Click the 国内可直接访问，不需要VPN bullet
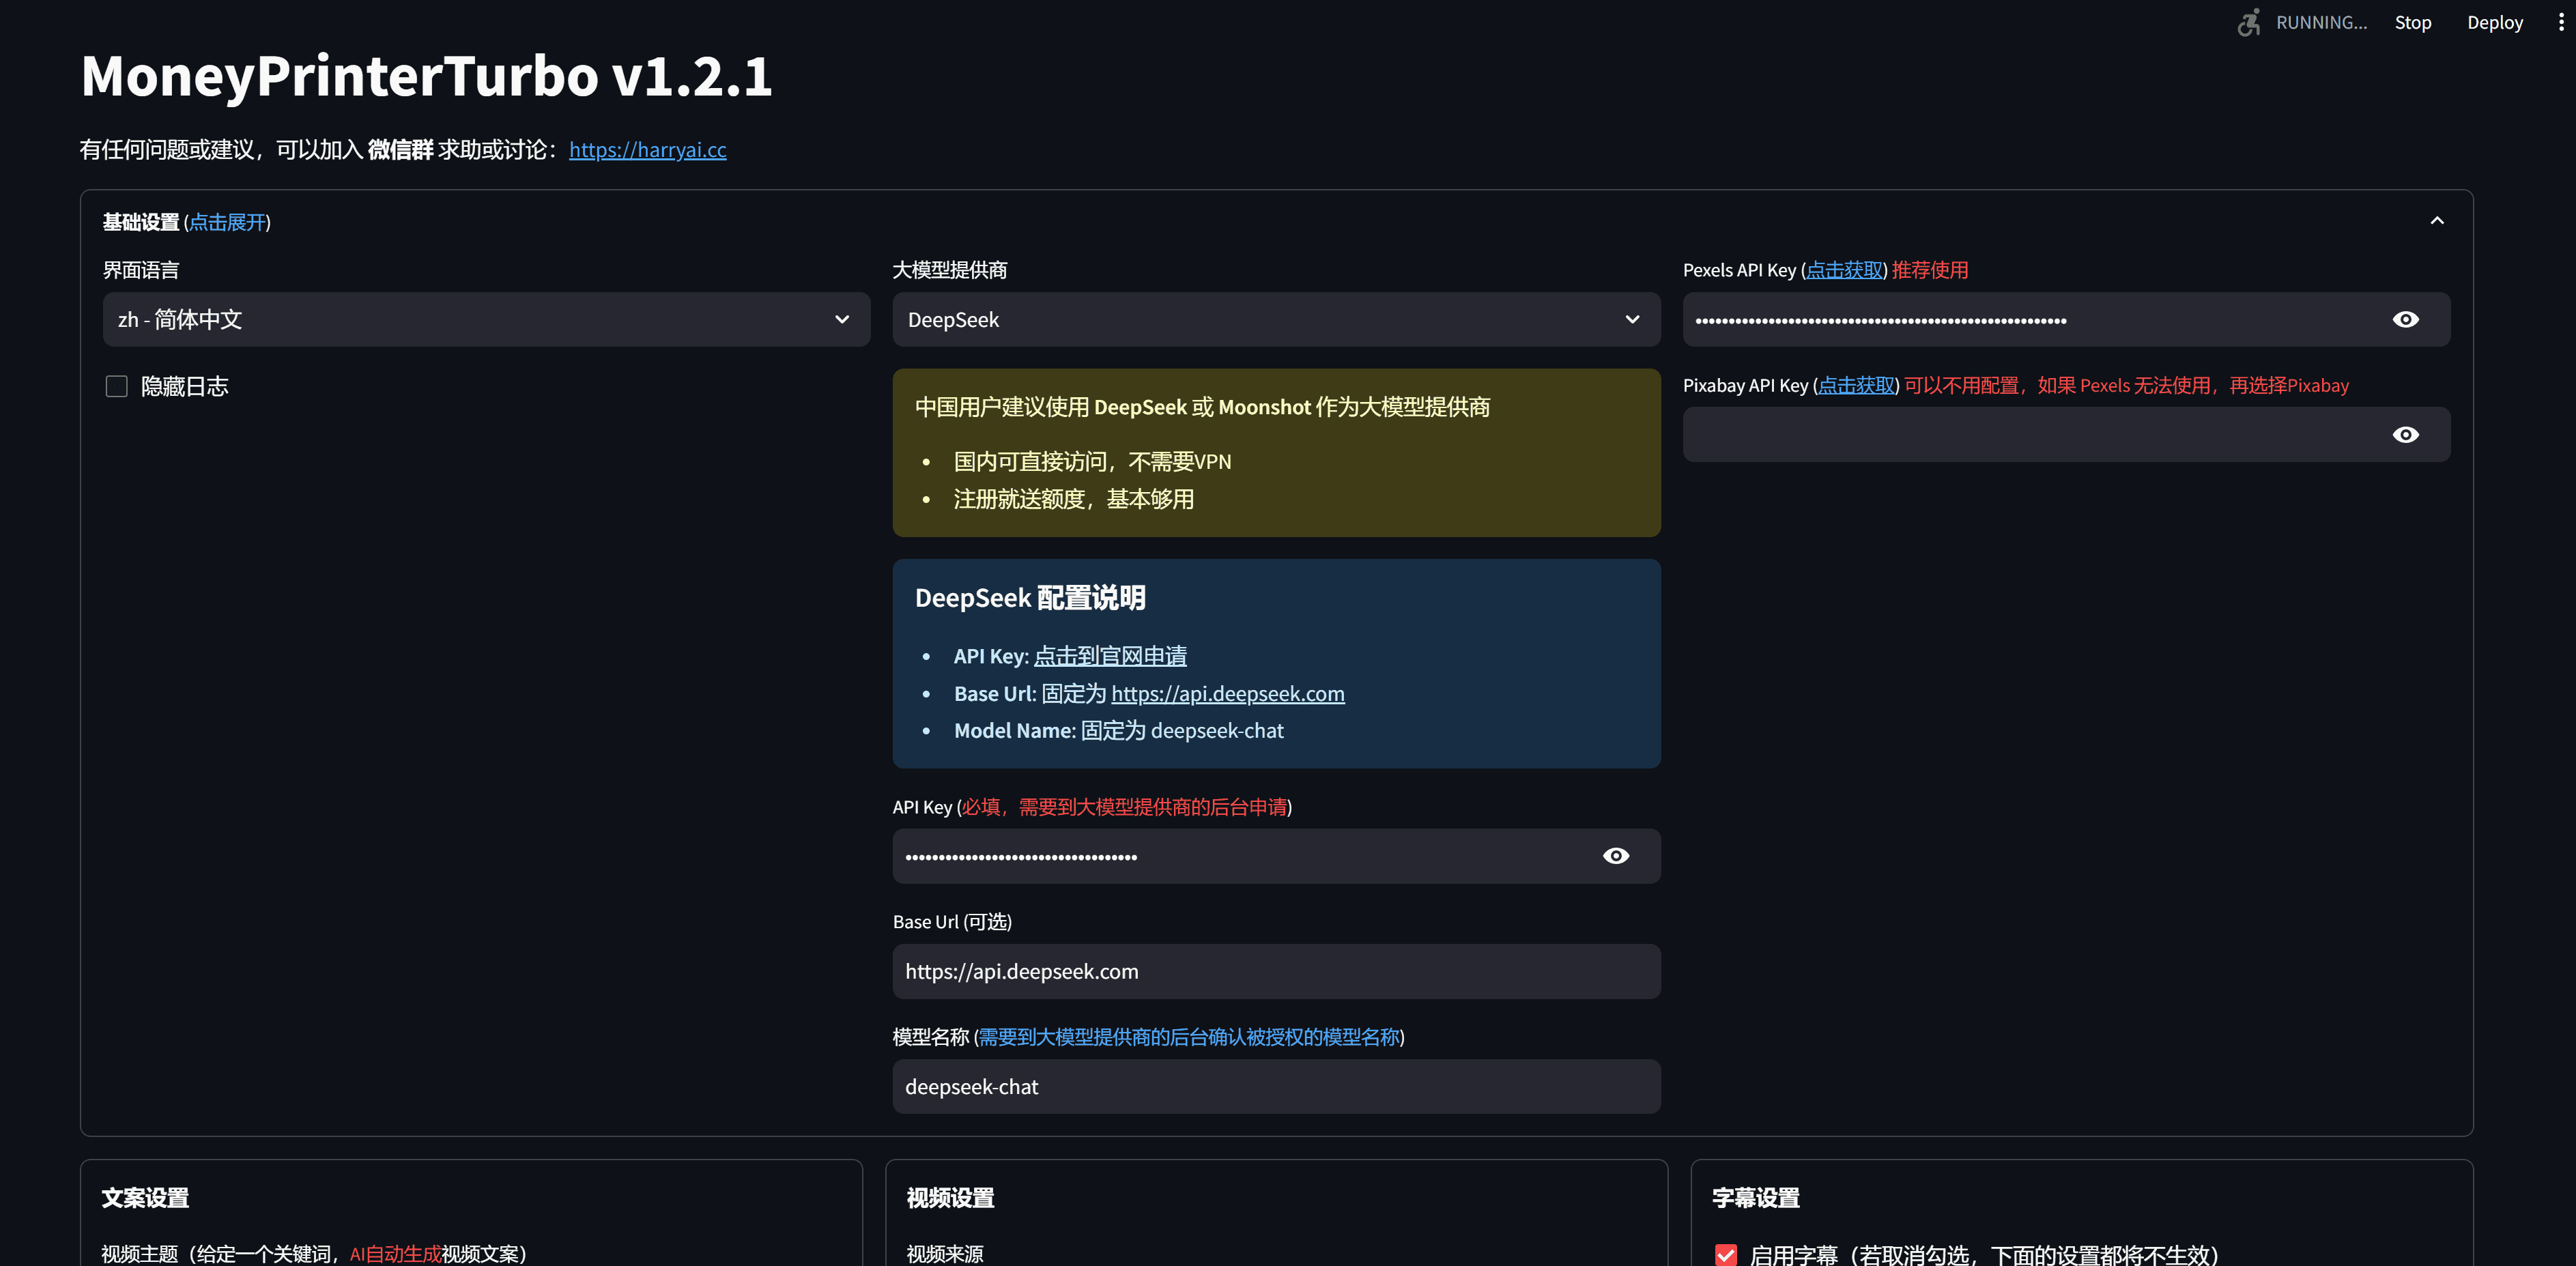 [1092, 461]
